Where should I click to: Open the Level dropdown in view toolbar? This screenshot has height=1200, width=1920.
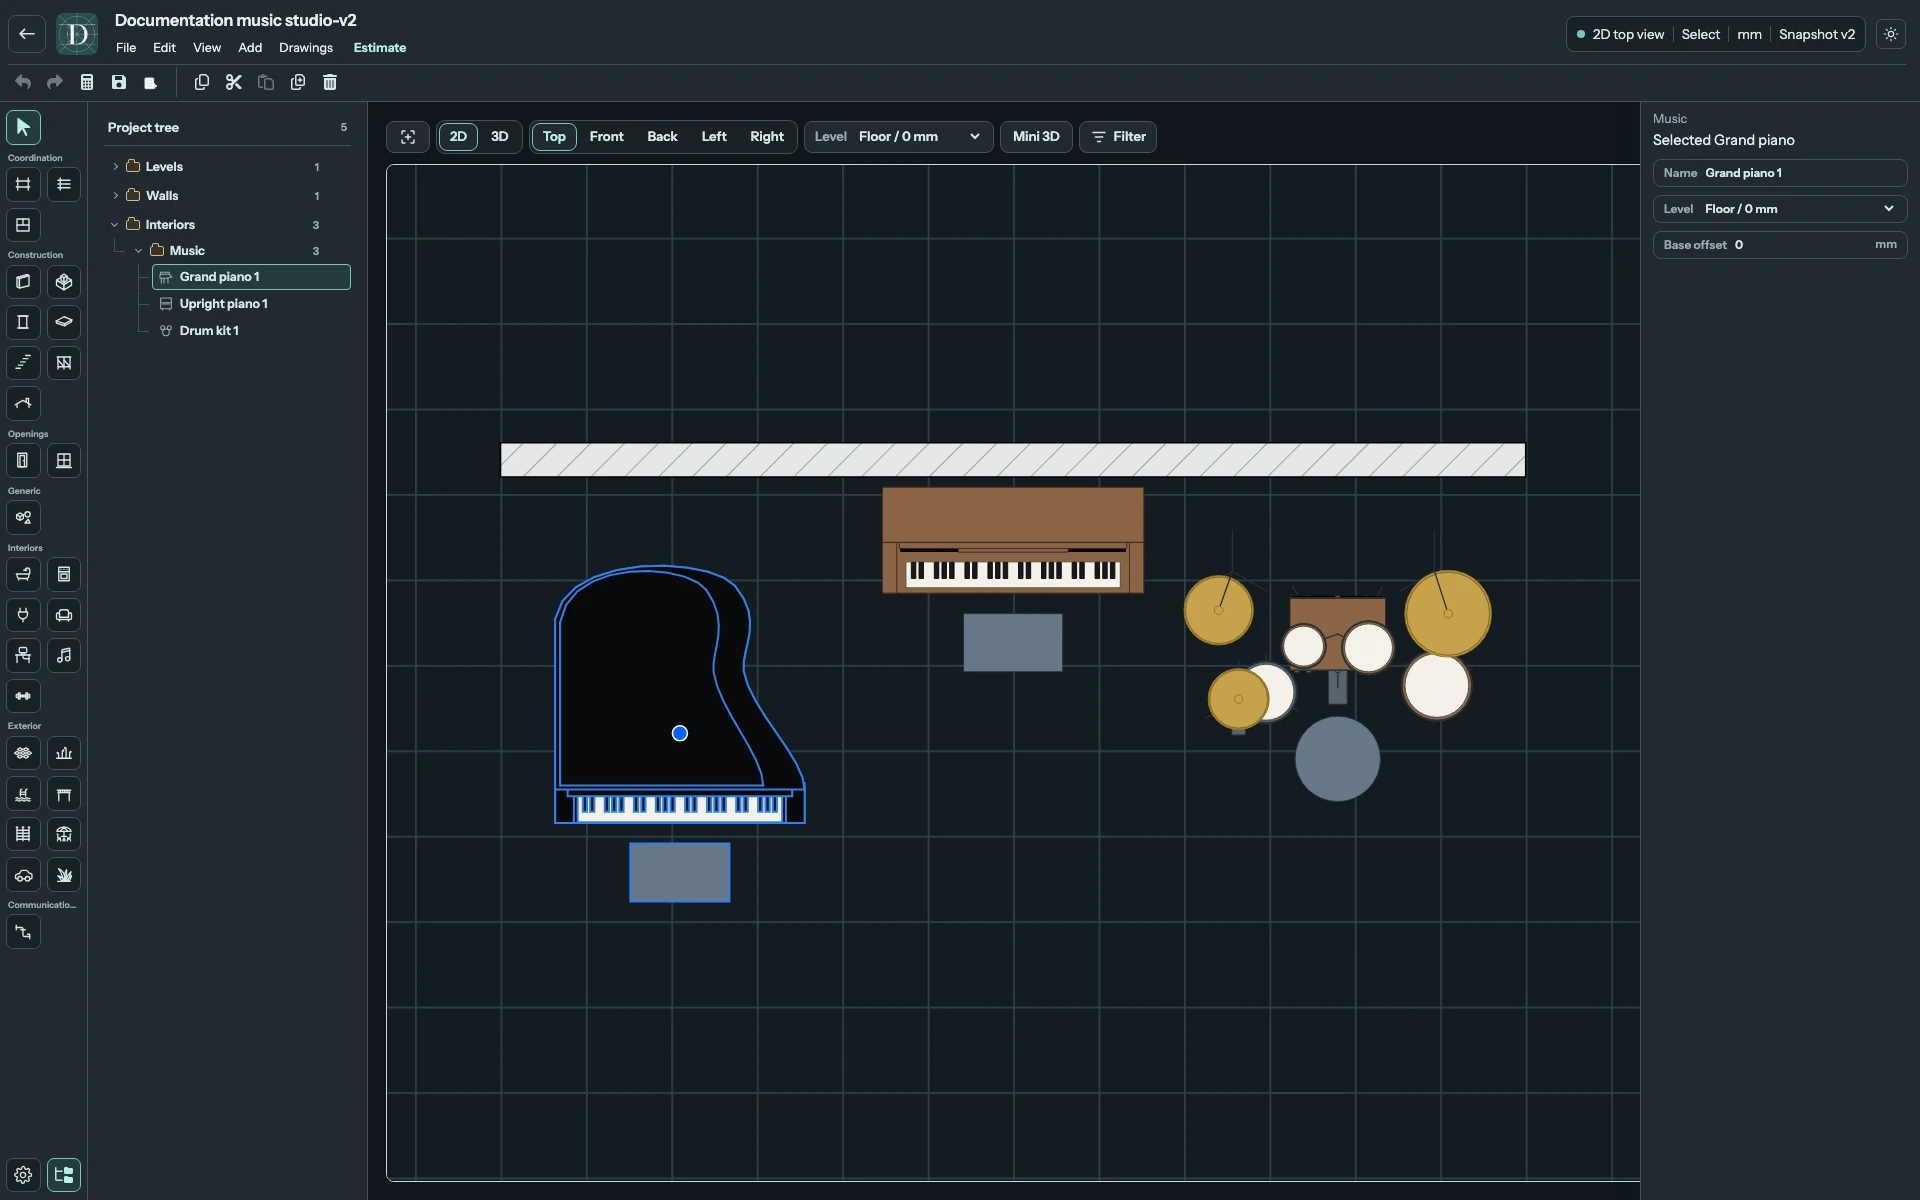pos(898,137)
